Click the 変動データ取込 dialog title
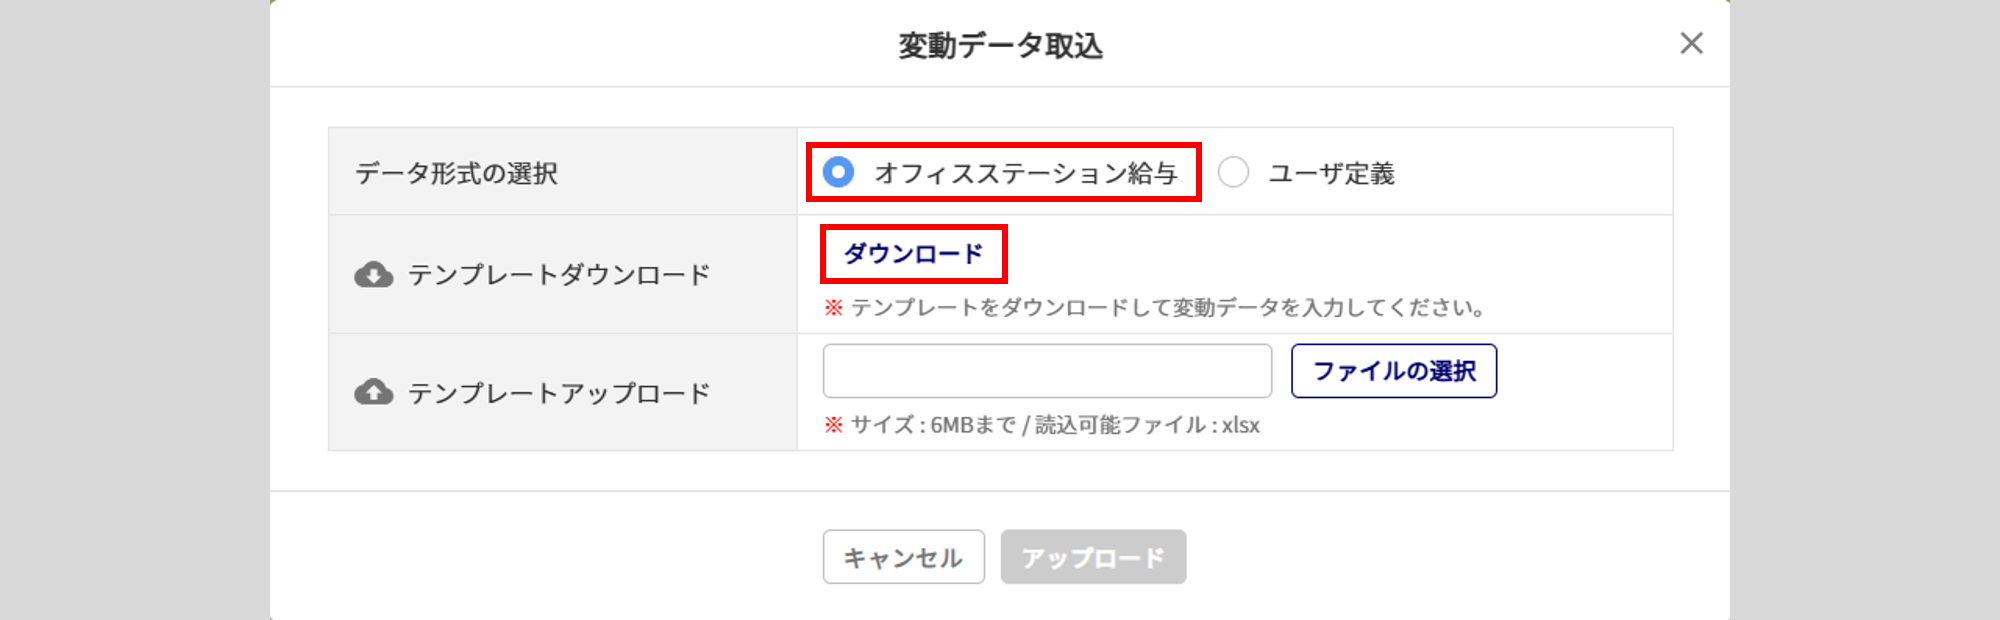The image size is (2000, 620). (x=1000, y=46)
